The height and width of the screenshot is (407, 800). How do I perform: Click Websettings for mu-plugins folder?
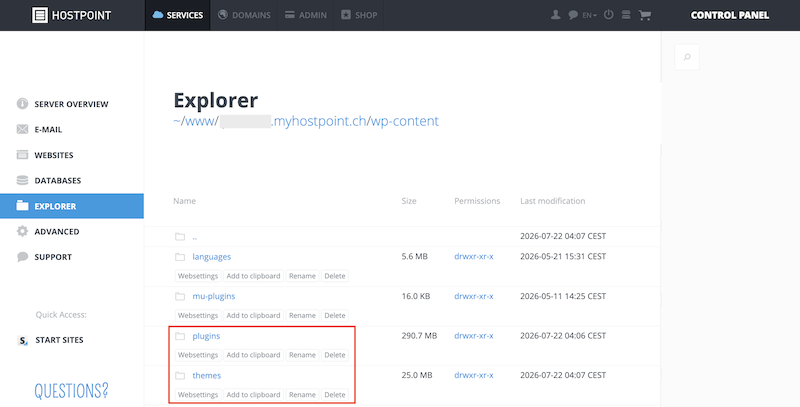click(x=198, y=316)
